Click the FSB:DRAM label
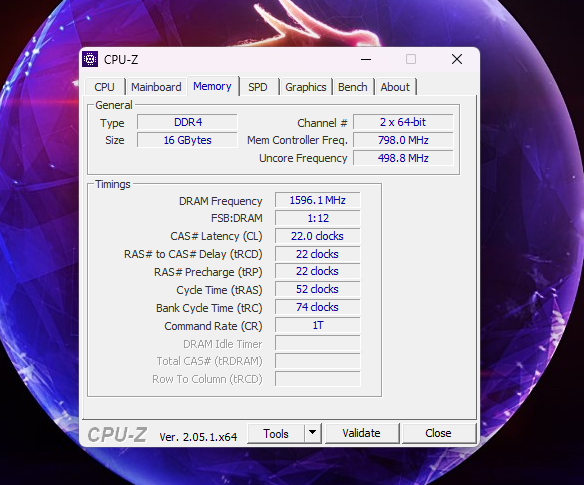This screenshot has height=485, width=584. 237,218
